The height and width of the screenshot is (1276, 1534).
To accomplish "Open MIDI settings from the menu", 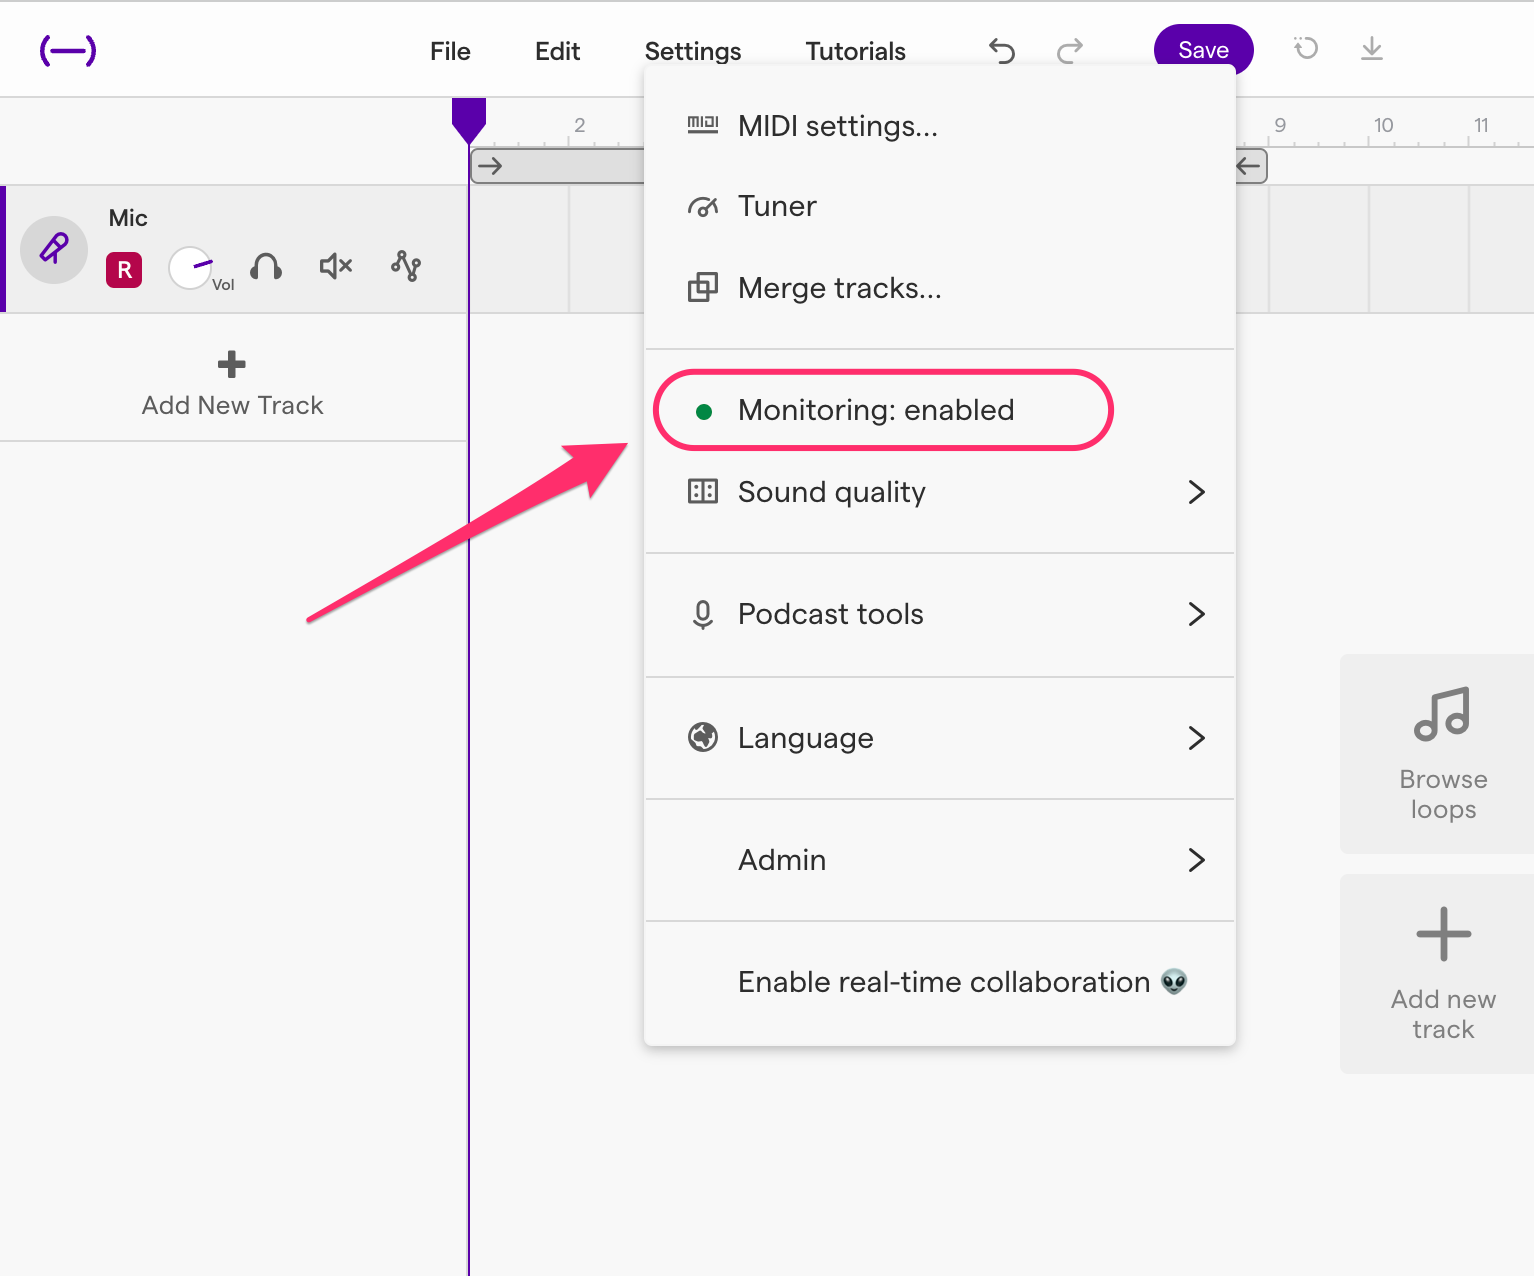I will pos(837,126).
